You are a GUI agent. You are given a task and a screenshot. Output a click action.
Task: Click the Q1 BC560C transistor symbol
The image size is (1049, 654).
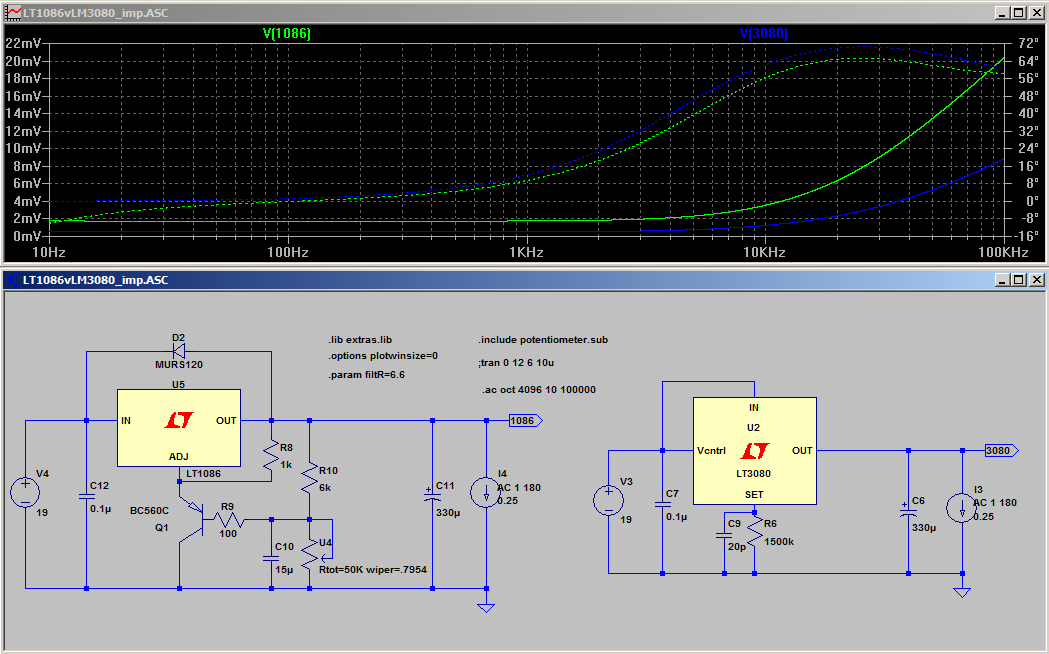click(191, 518)
